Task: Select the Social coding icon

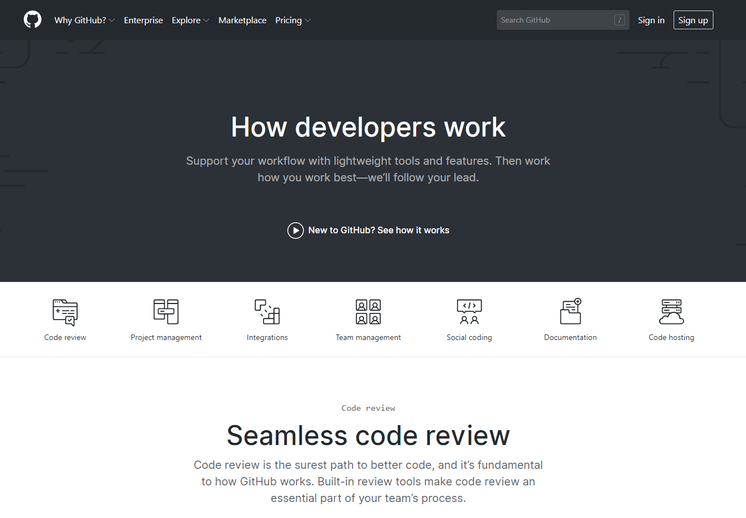Action: (469, 312)
